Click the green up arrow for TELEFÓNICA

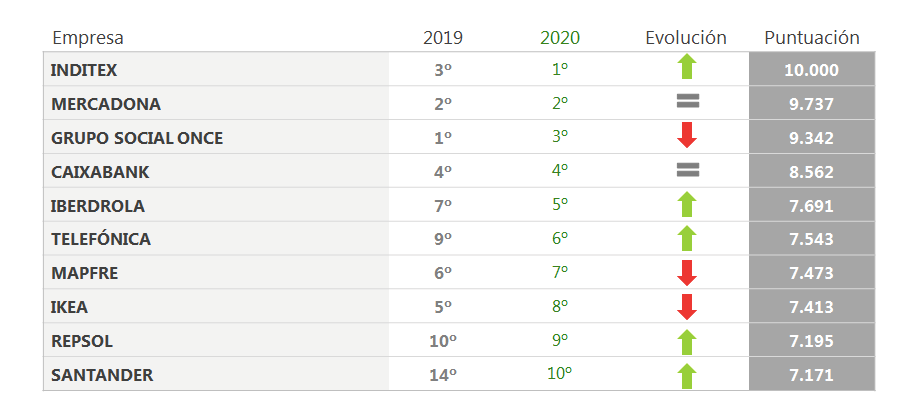[686, 239]
